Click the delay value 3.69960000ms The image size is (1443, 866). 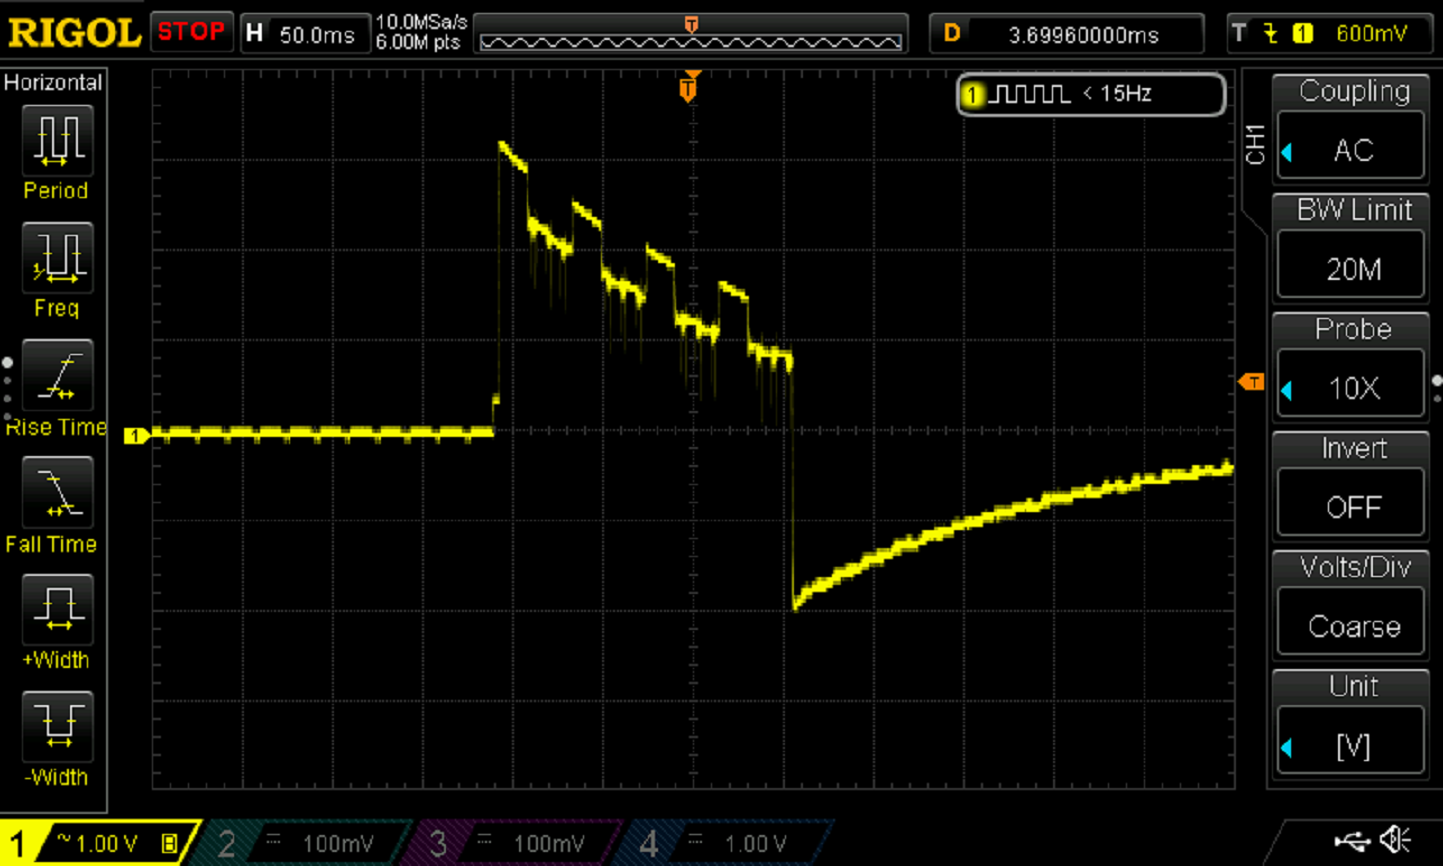[1083, 35]
